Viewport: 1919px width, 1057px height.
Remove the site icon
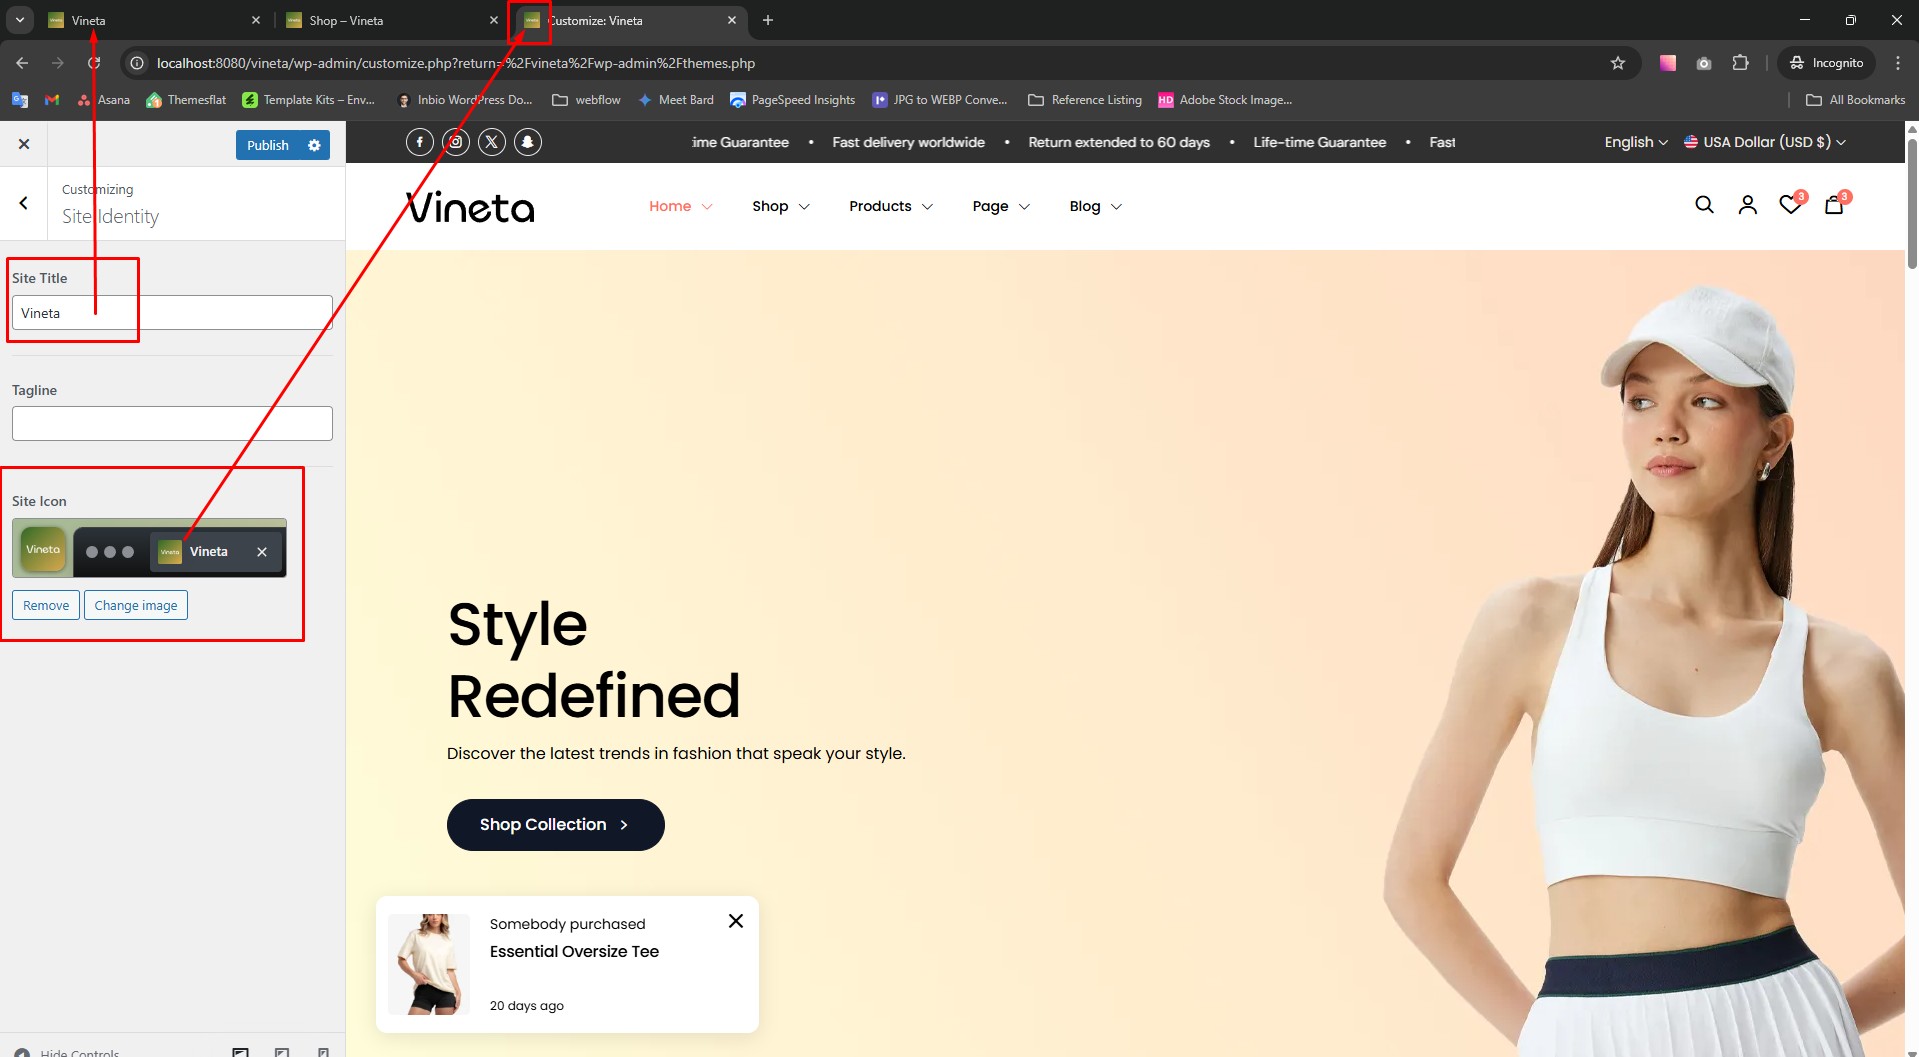pos(46,605)
